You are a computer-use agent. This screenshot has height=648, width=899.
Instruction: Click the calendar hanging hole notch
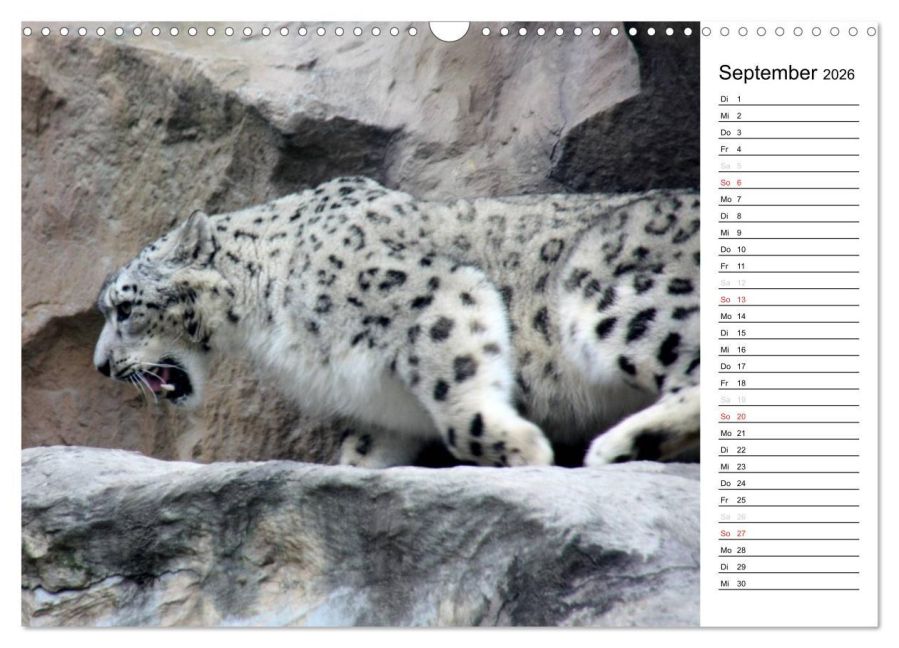(449, 31)
